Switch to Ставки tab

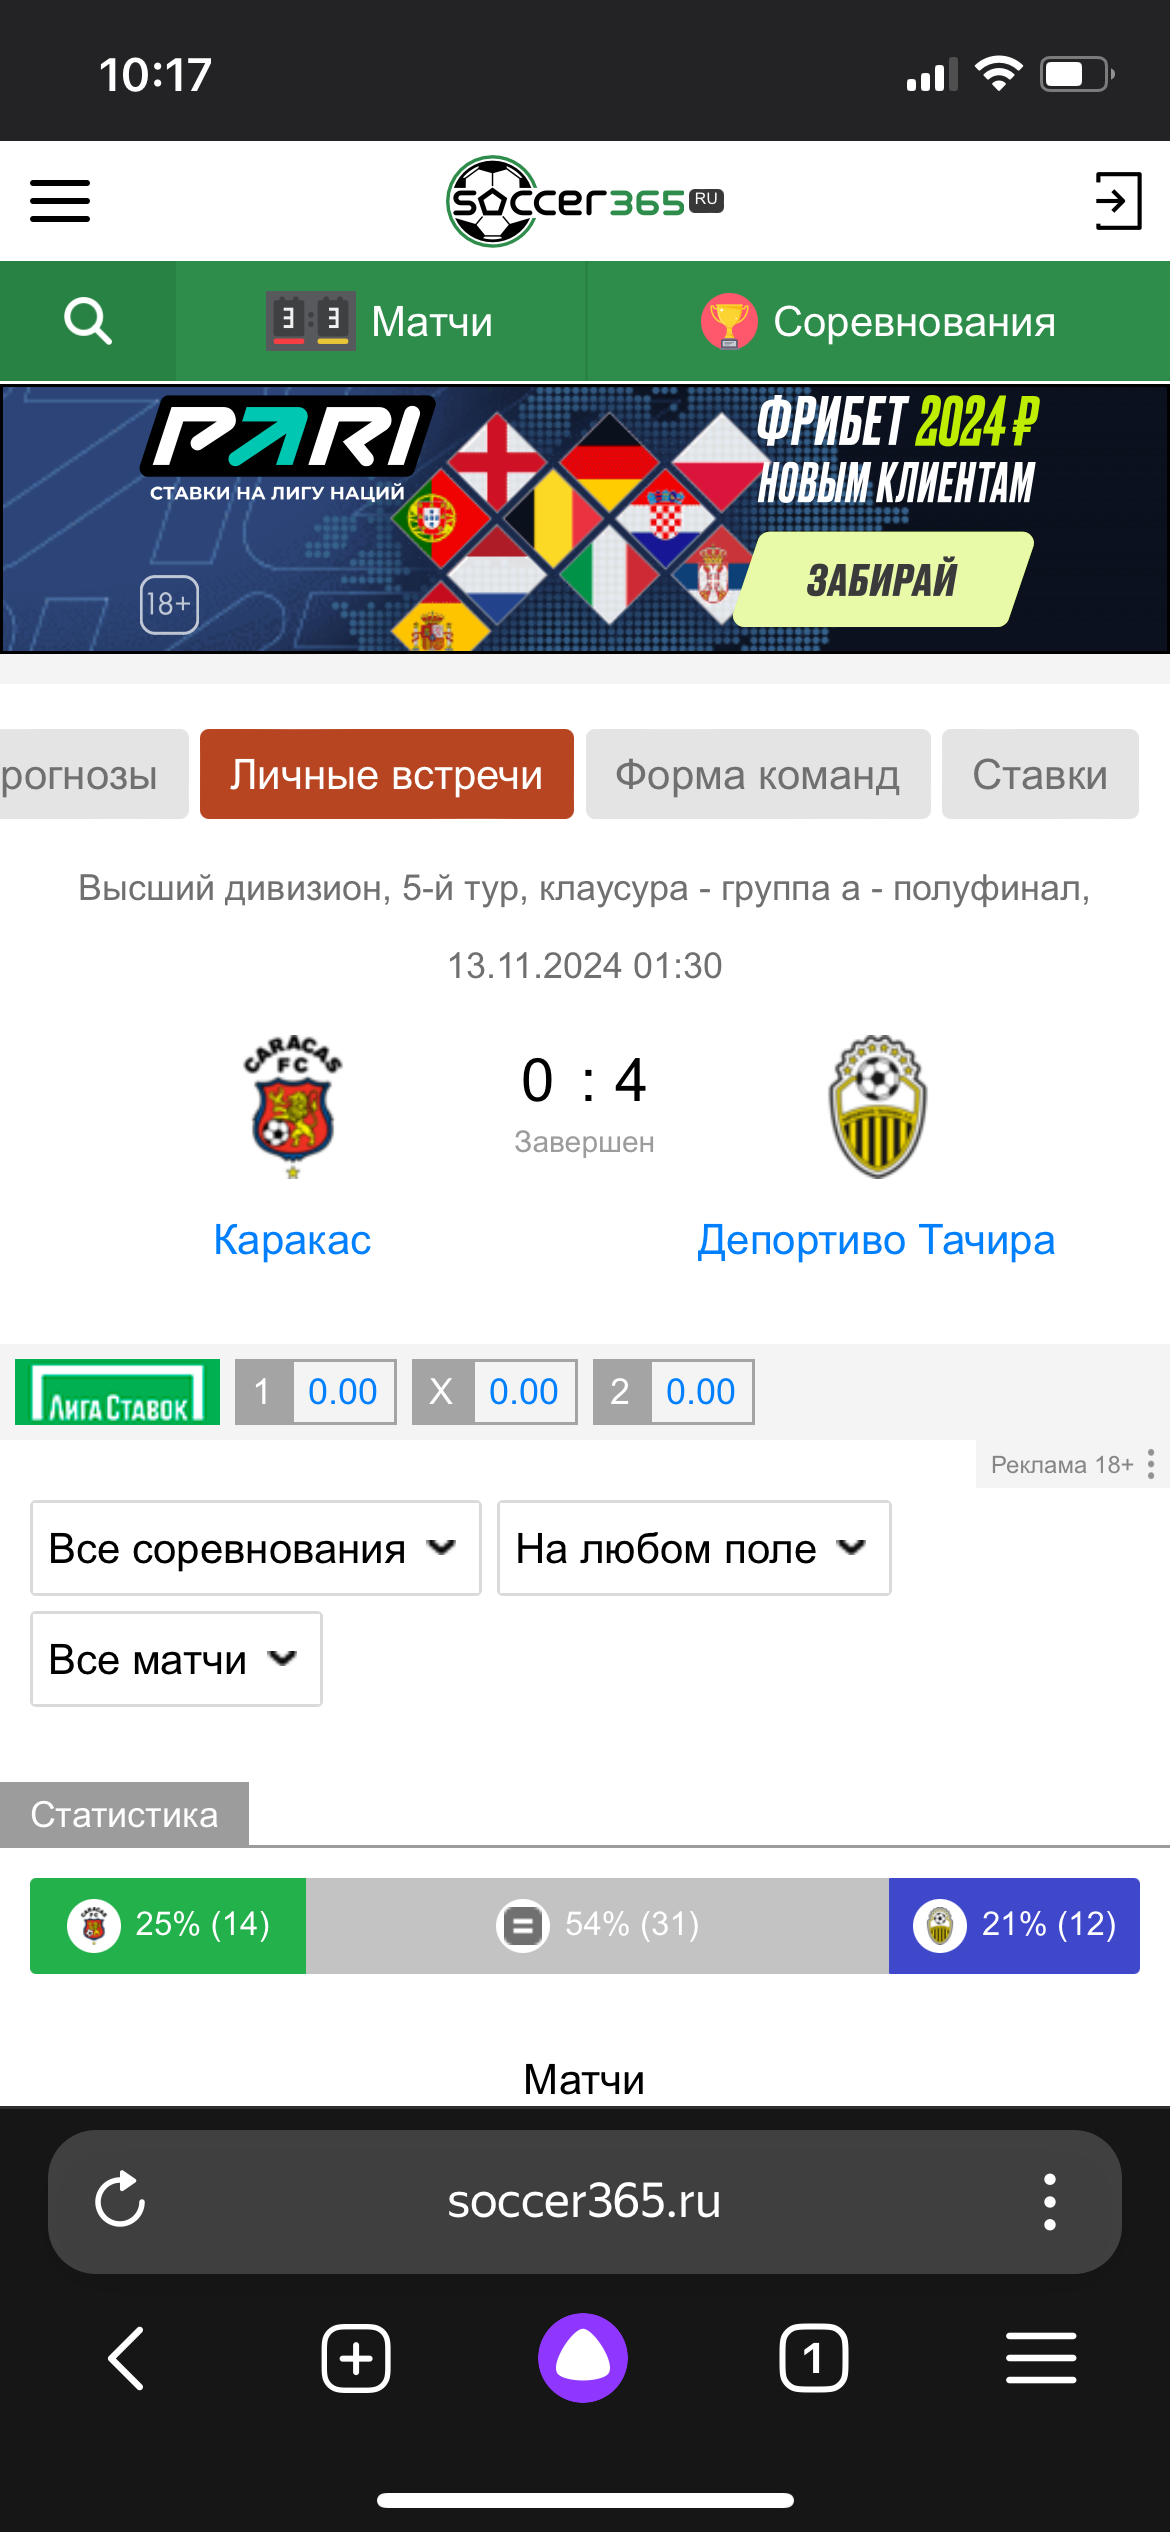(x=1039, y=775)
